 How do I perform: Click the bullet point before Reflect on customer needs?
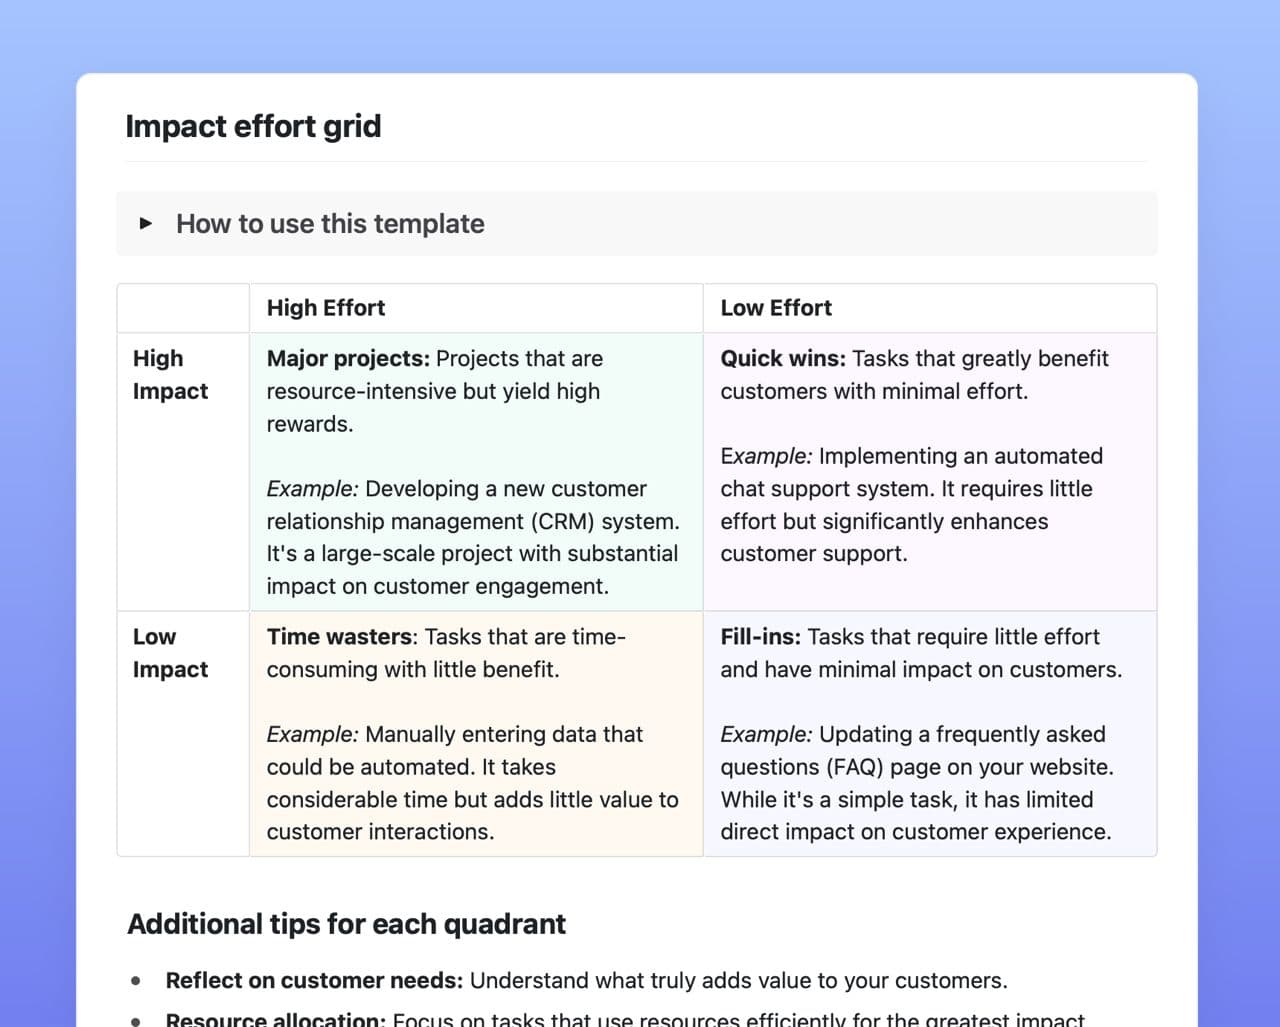136,981
